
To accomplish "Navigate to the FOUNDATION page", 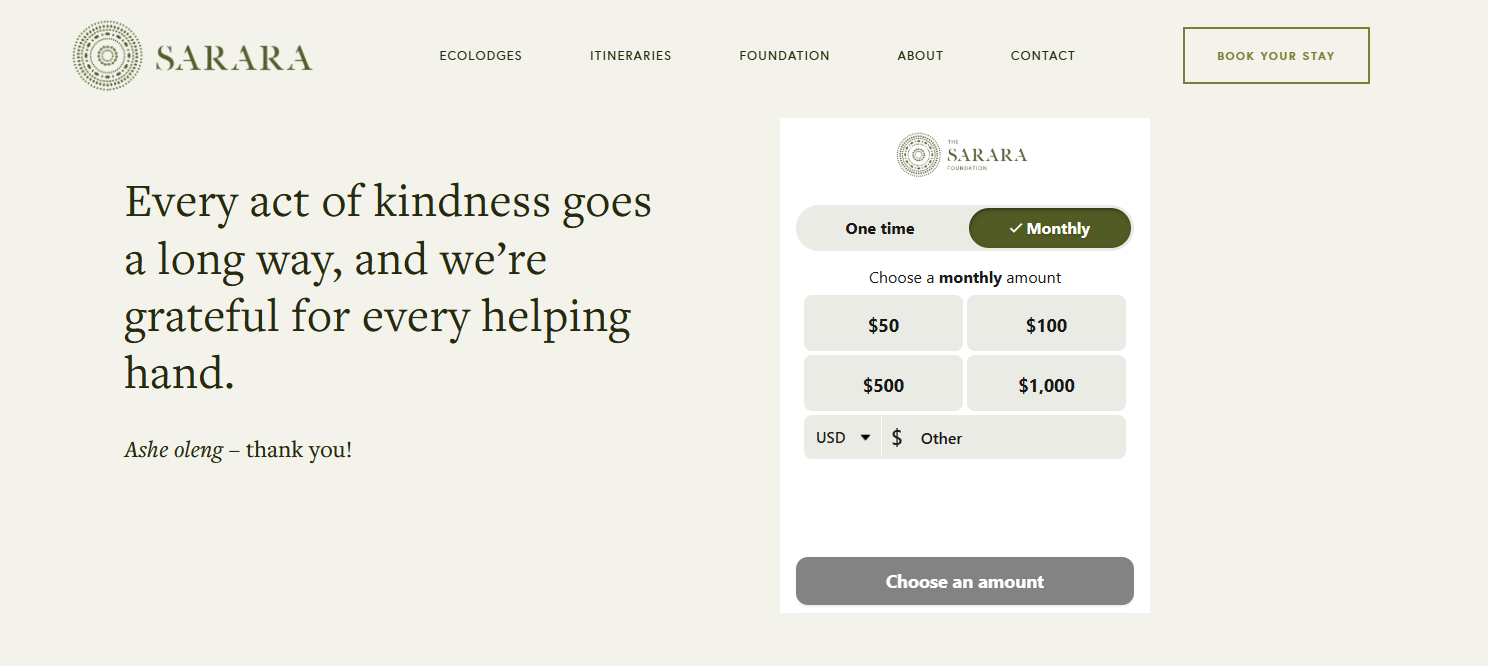I will click(784, 56).
